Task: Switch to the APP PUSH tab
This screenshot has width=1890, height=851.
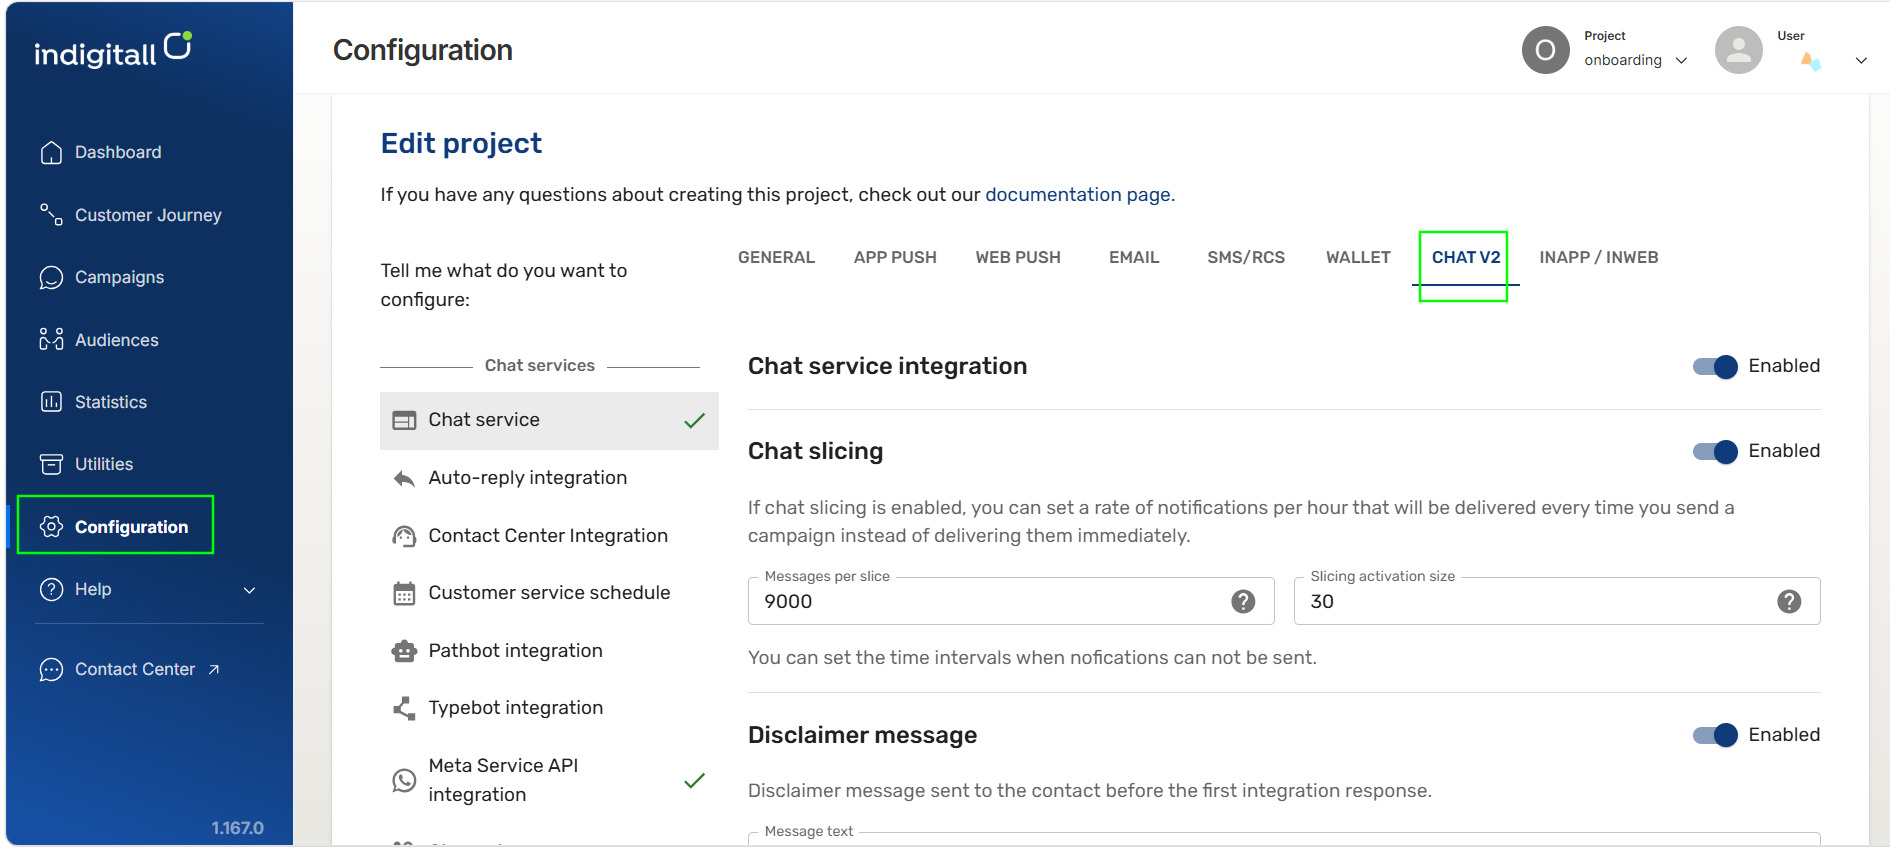Action: click(895, 257)
